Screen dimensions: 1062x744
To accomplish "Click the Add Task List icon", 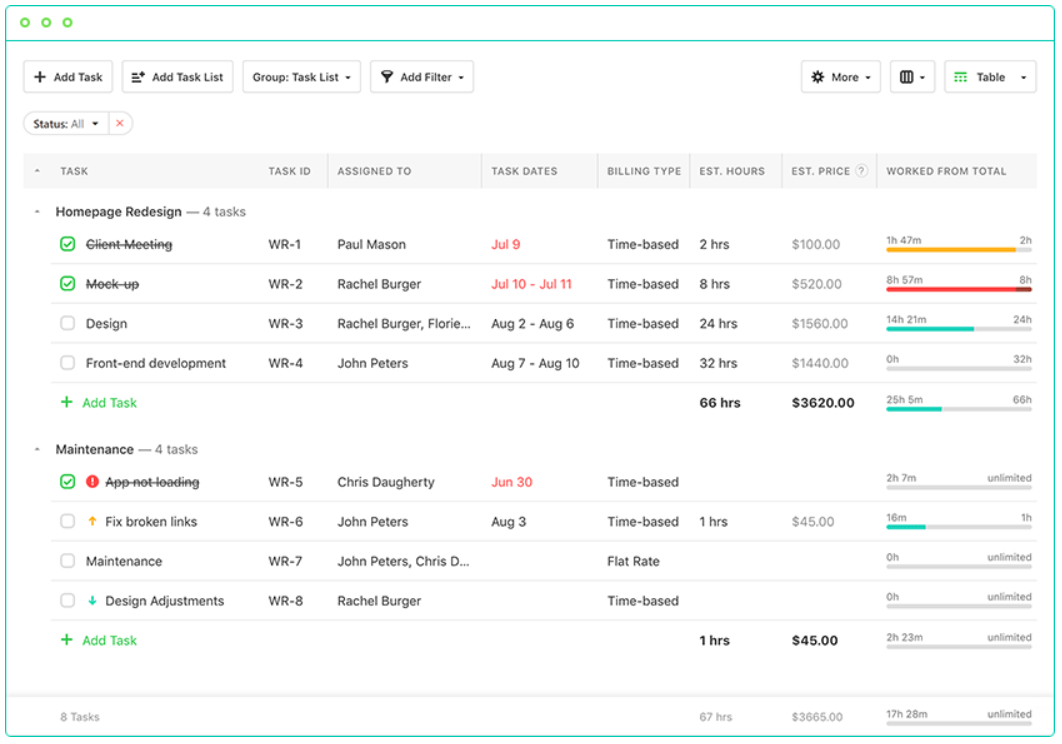I will [x=137, y=77].
